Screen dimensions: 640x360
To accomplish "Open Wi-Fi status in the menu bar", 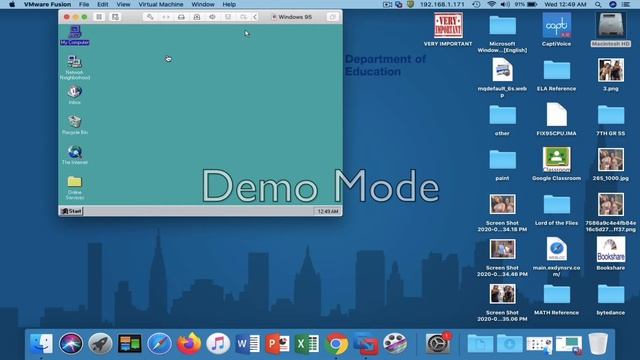I will [491, 4].
